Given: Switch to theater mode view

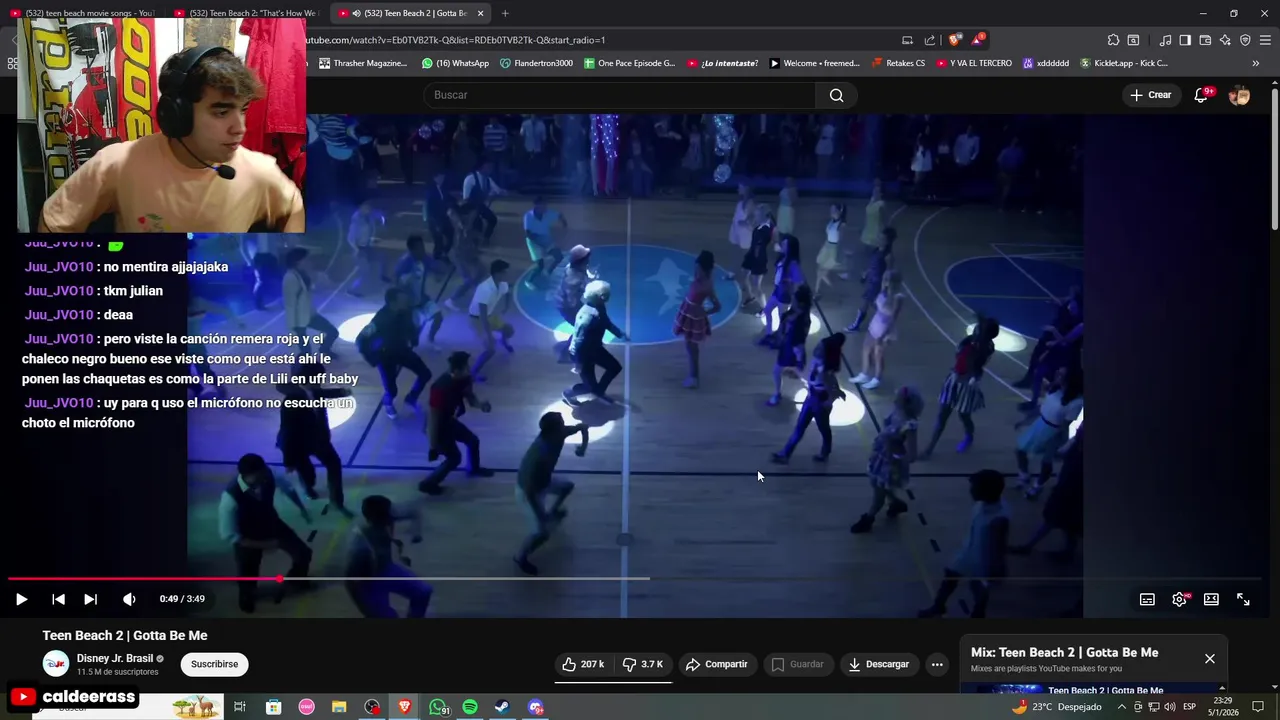Looking at the screenshot, I should tap(1211, 599).
